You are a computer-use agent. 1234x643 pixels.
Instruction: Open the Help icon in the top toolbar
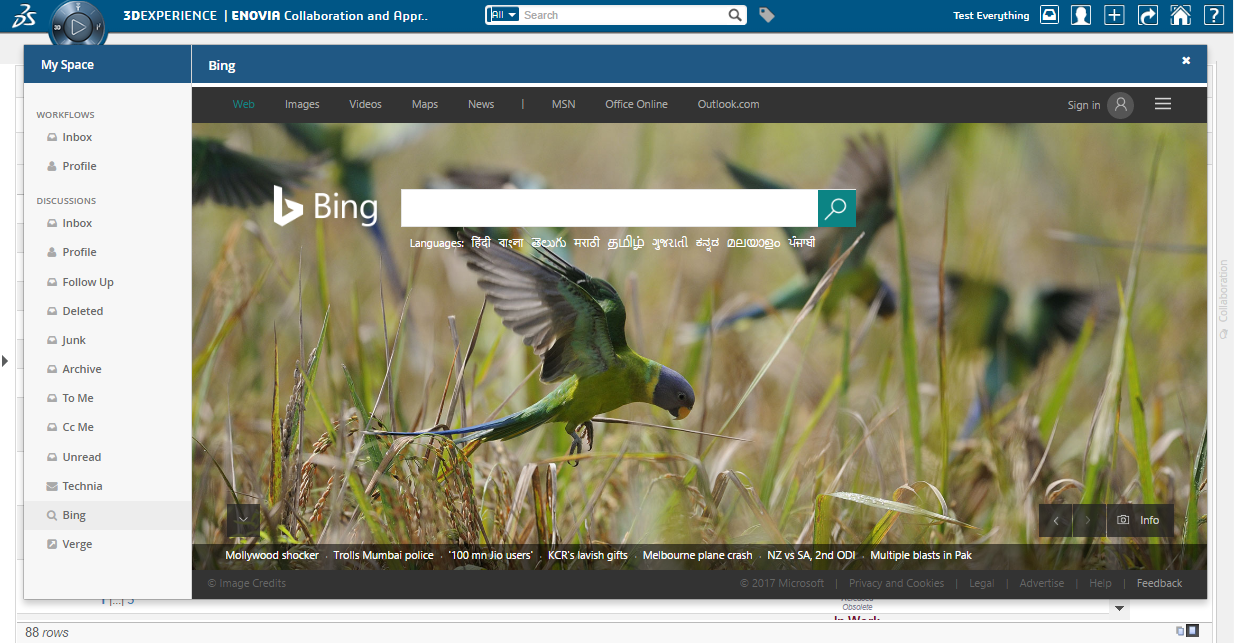click(1213, 14)
